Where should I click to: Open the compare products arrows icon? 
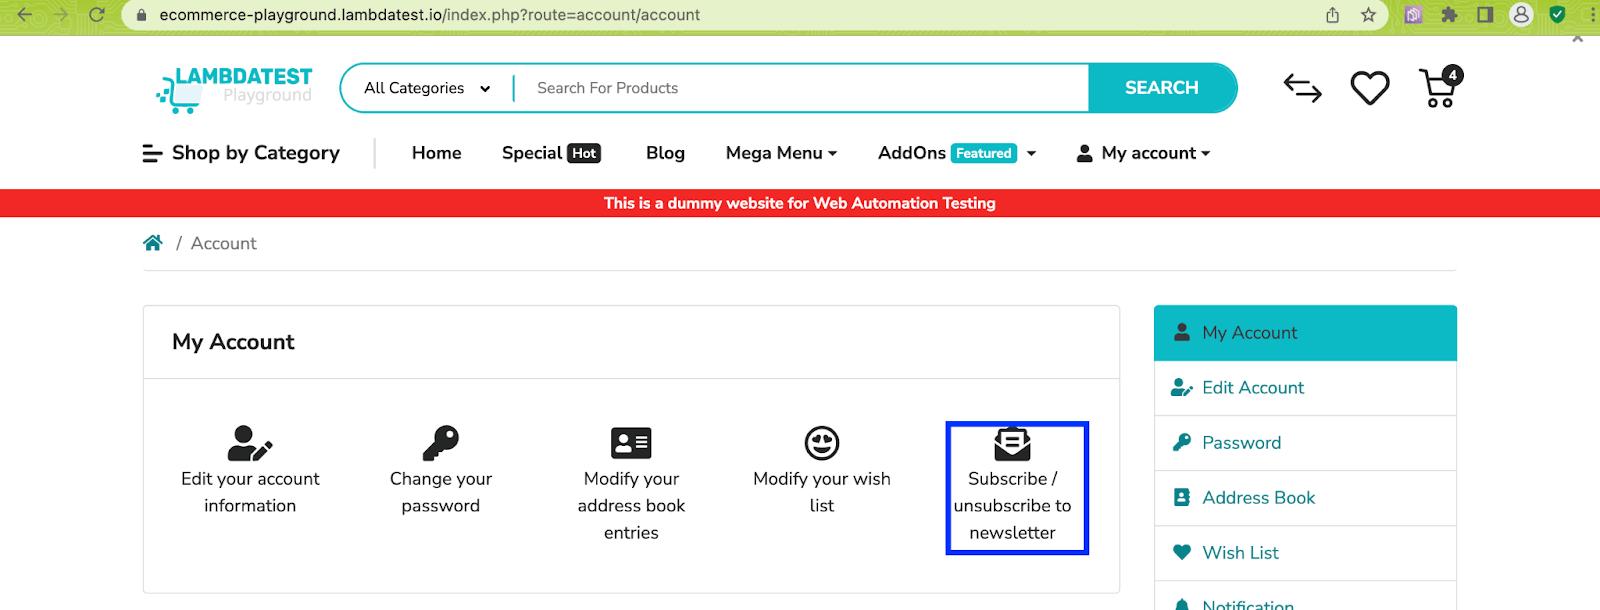pos(1302,88)
